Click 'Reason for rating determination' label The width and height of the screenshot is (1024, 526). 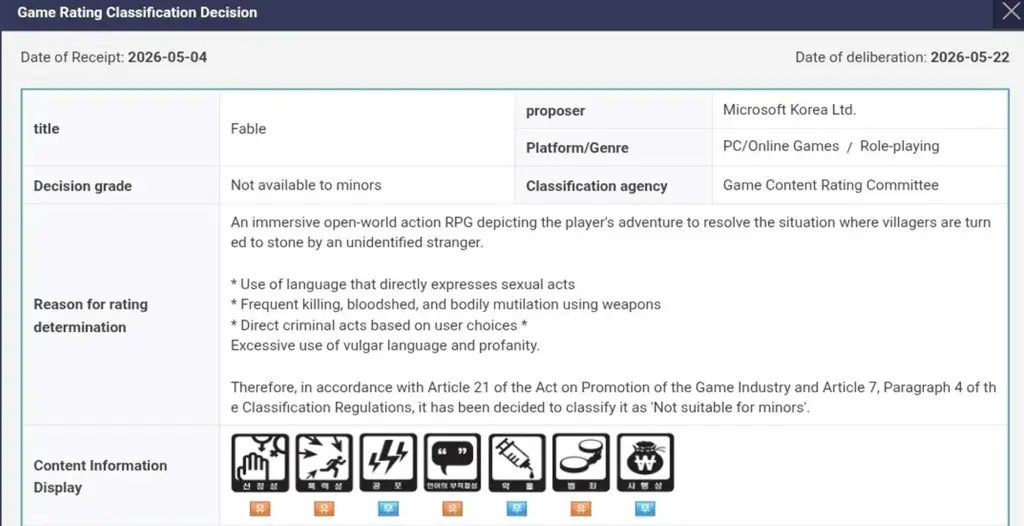point(91,316)
